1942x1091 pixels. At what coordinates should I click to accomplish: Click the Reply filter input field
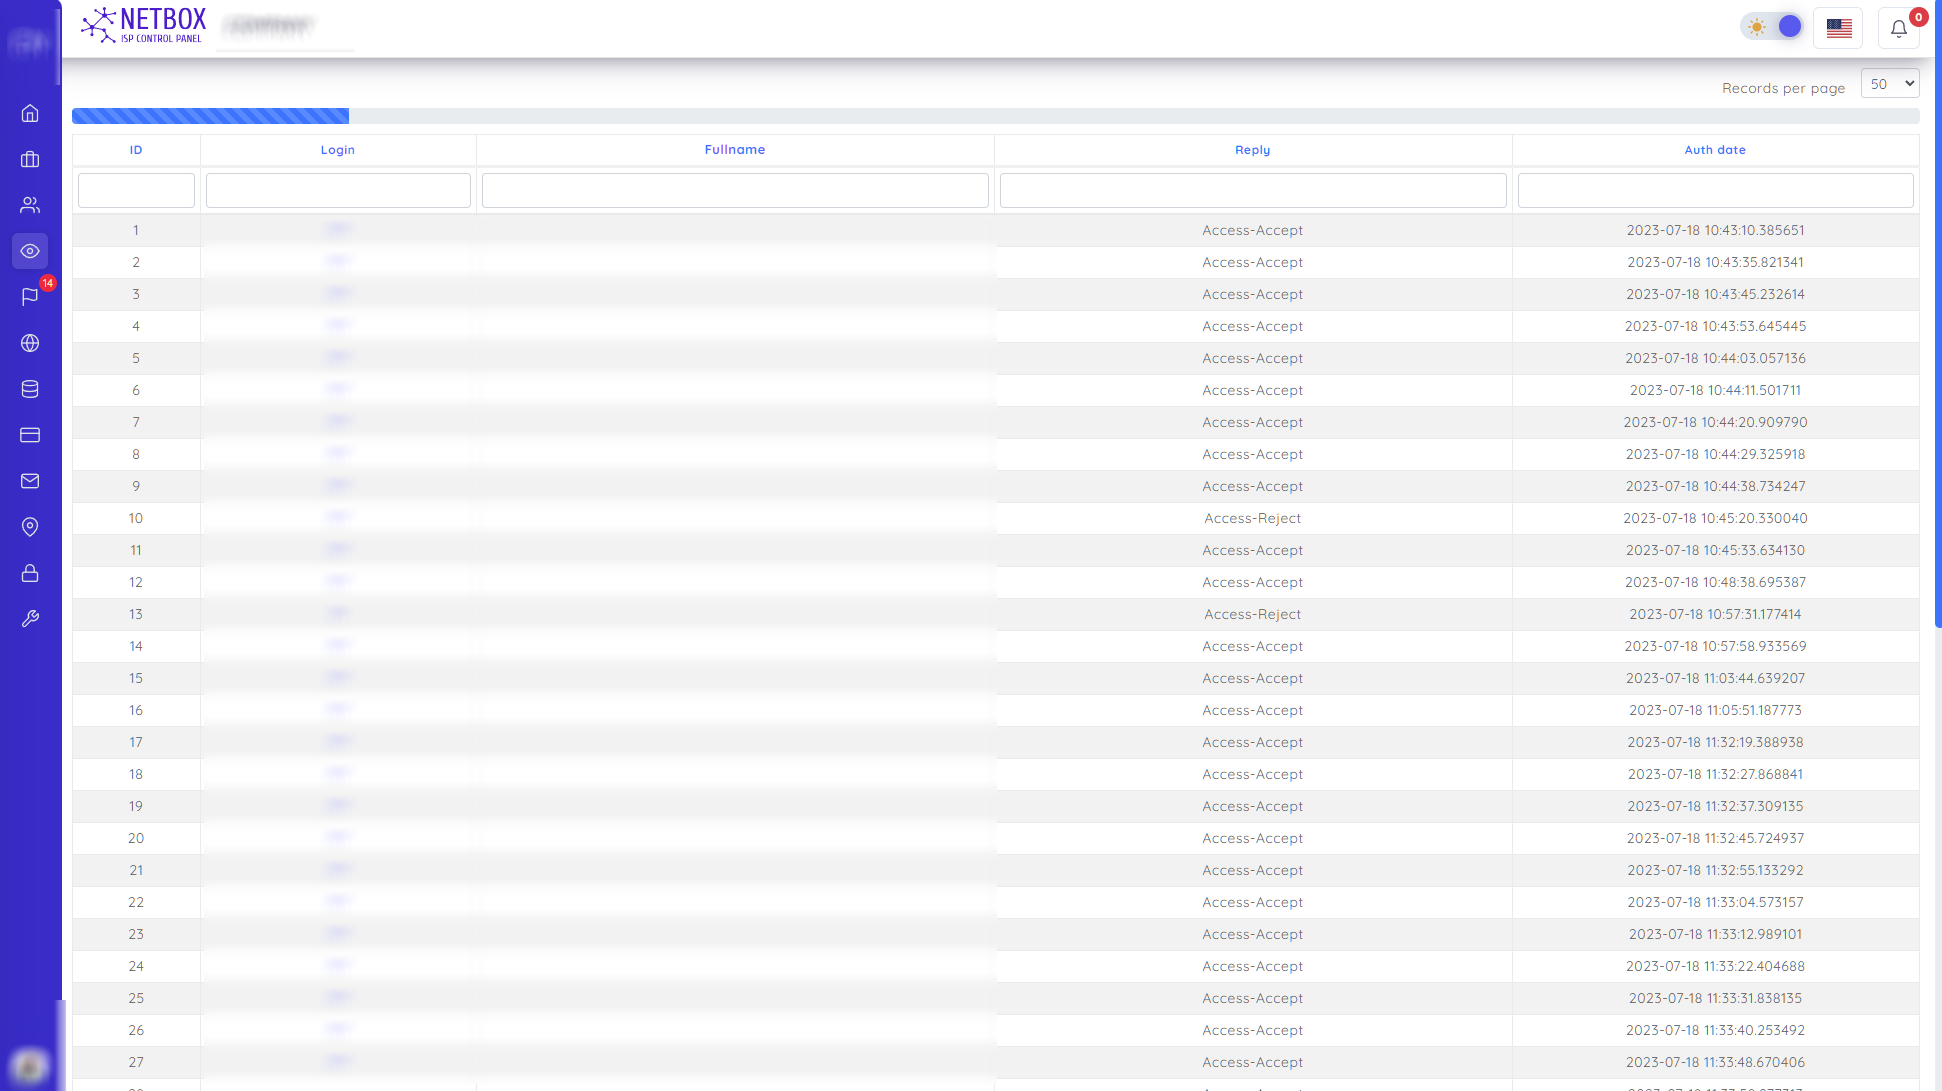[1252, 190]
